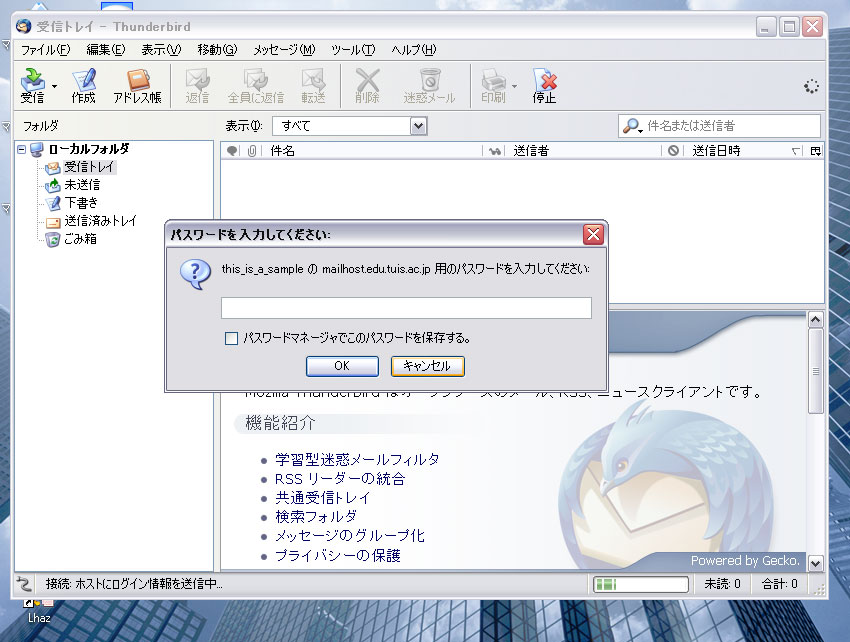
Task: Click the 削除 (Delete) toolbar icon
Action: click(x=367, y=85)
